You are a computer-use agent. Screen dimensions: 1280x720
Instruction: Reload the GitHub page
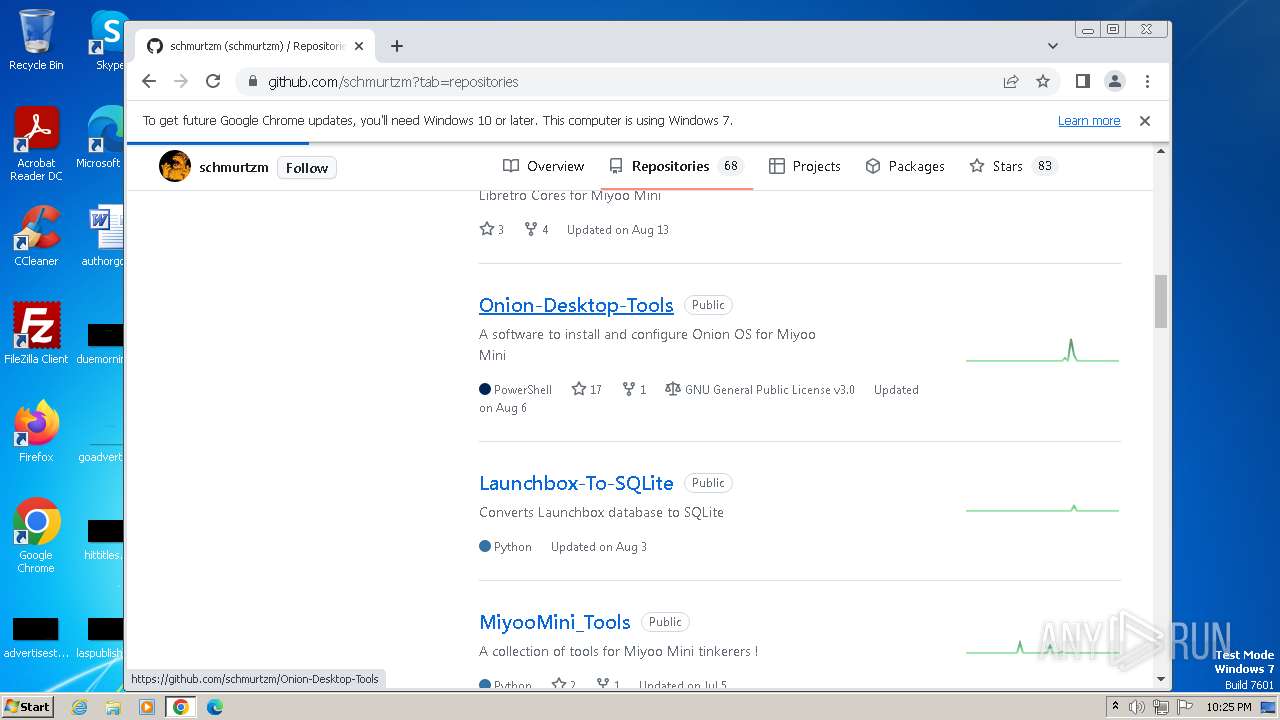pos(213,81)
